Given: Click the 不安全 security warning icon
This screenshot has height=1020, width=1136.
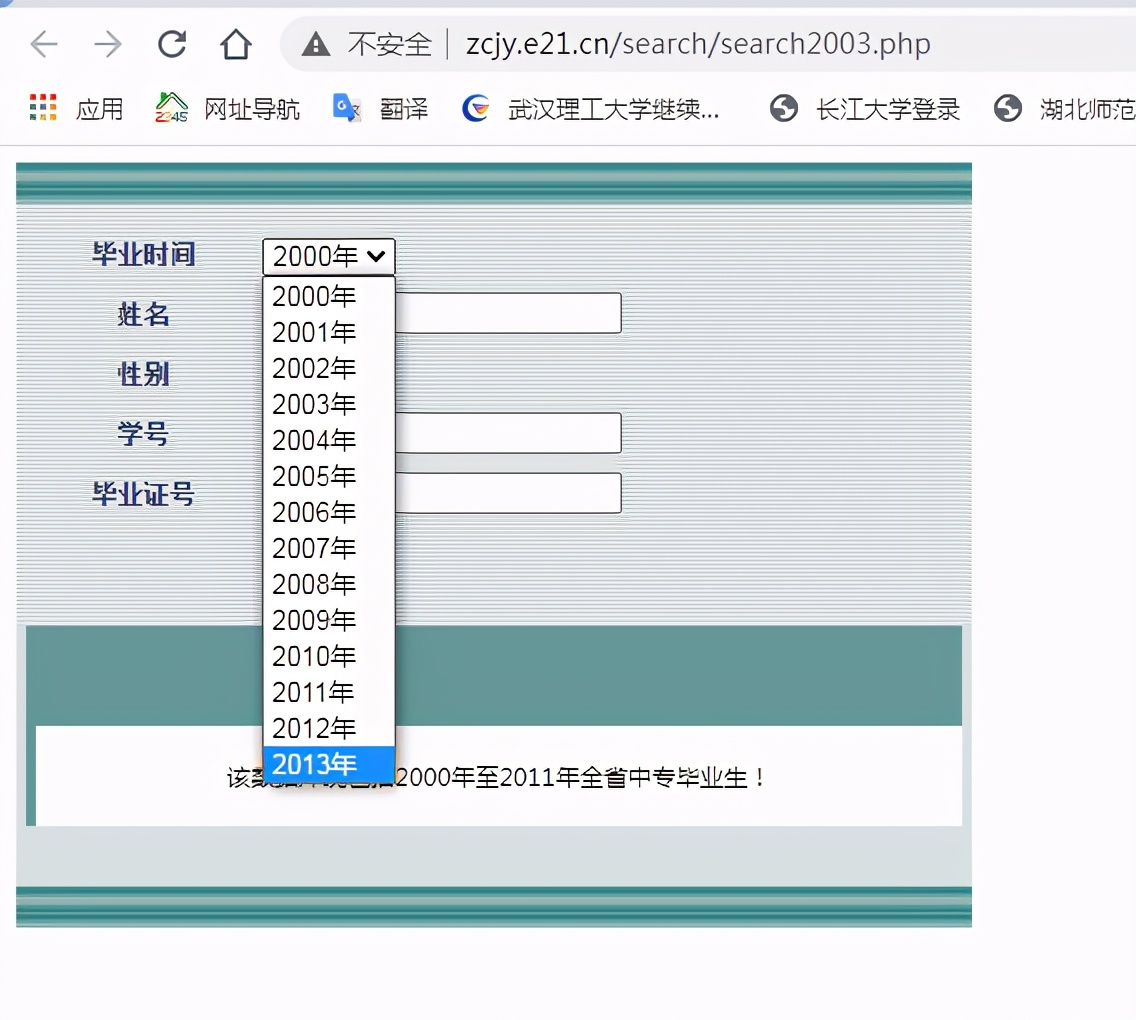Looking at the screenshot, I should 317,44.
